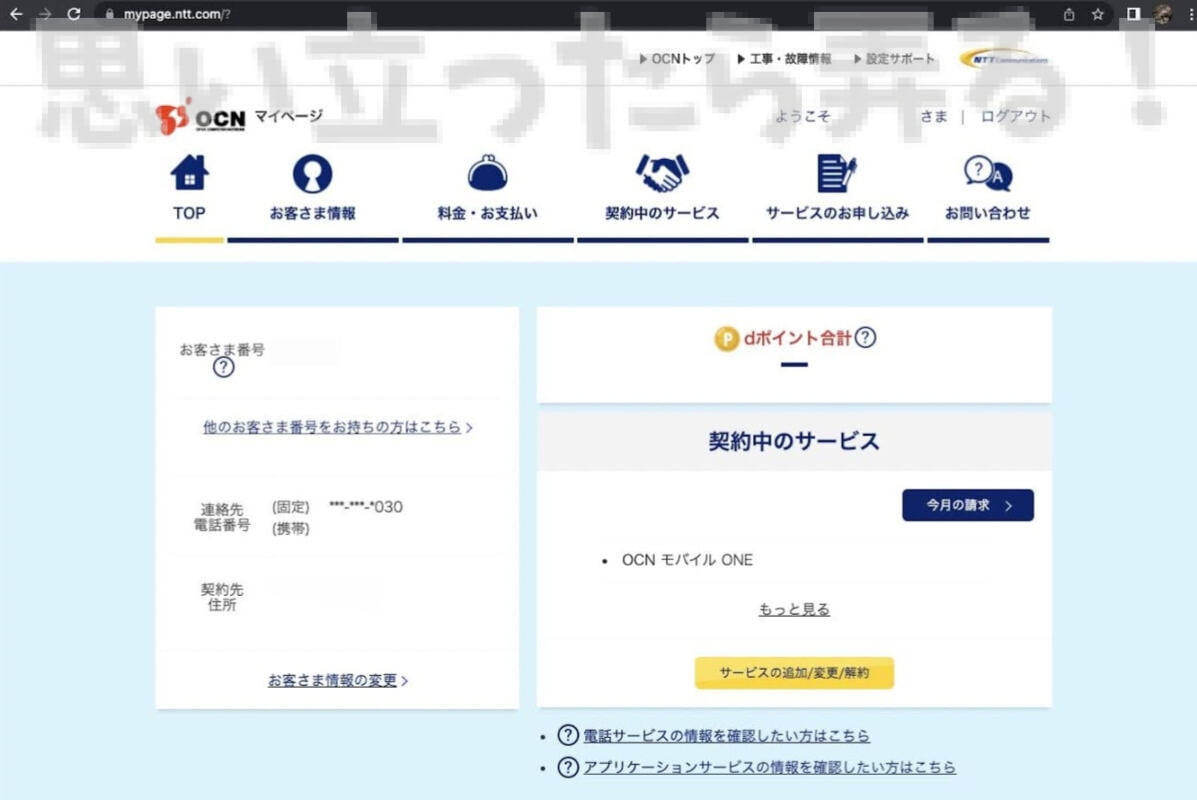Open 電話サービスの情報を確認したい方はこちら link
The height and width of the screenshot is (800, 1197).
tap(726, 736)
